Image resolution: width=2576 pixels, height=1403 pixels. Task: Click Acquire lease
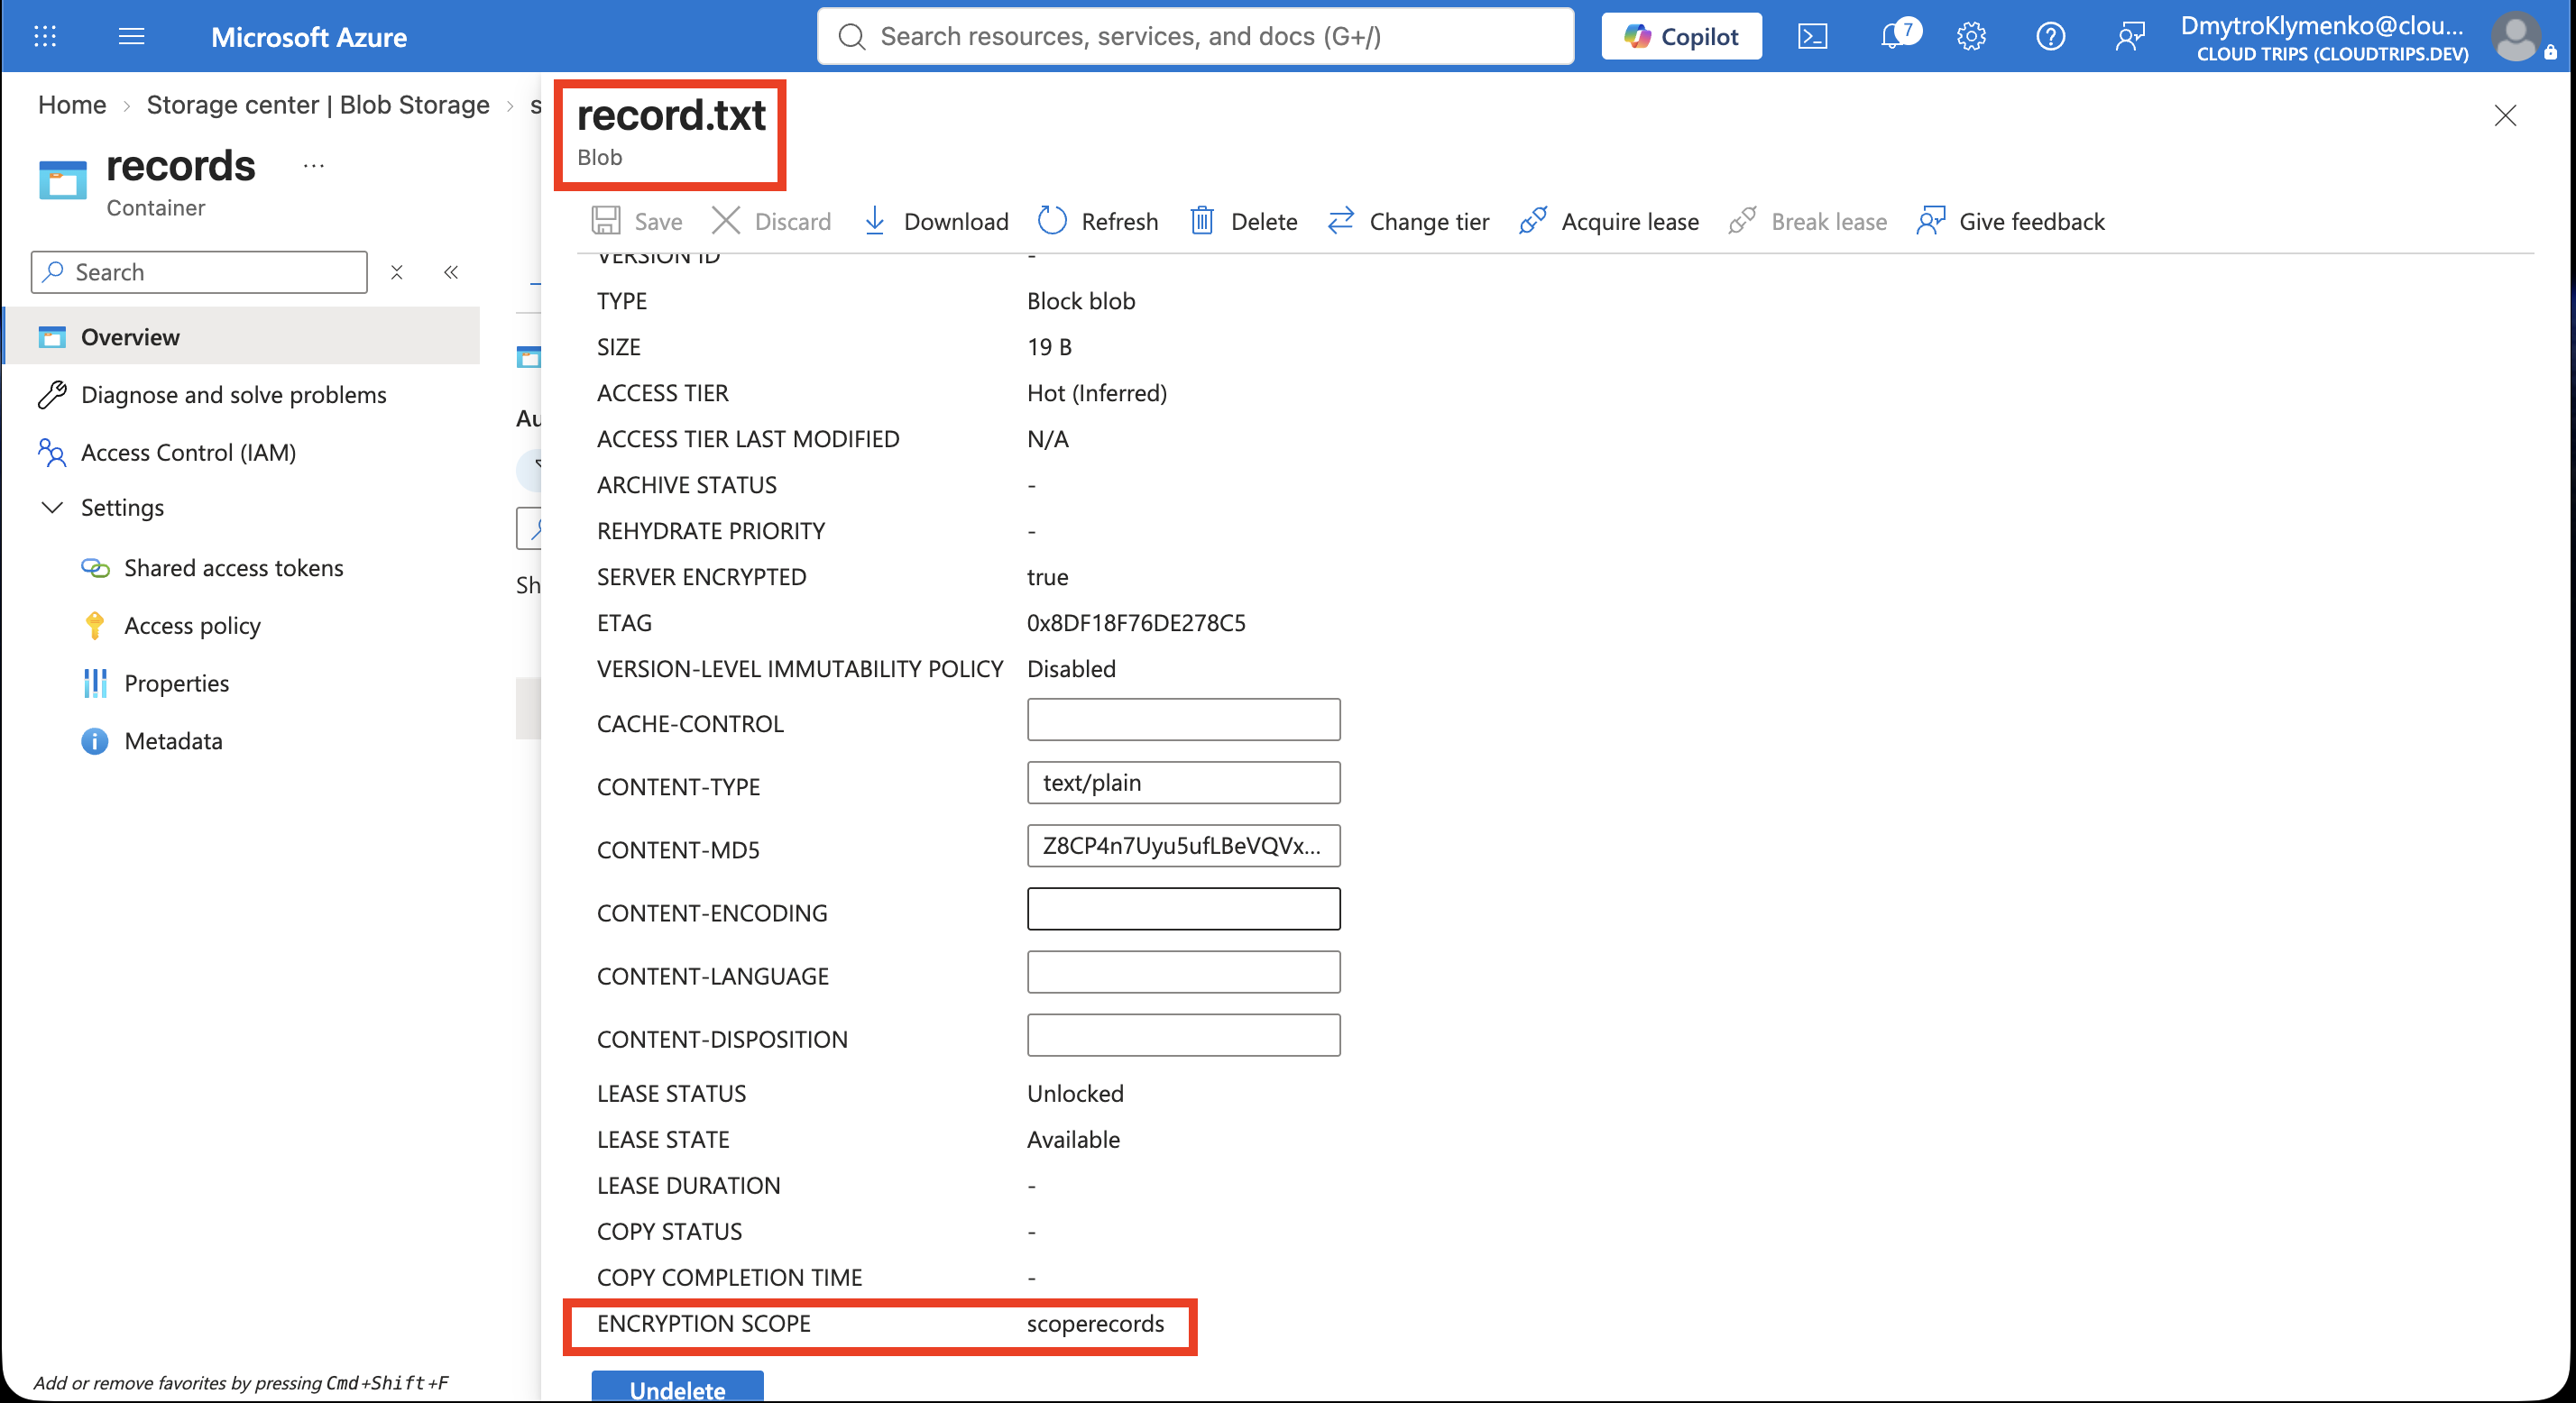[x=1609, y=222]
